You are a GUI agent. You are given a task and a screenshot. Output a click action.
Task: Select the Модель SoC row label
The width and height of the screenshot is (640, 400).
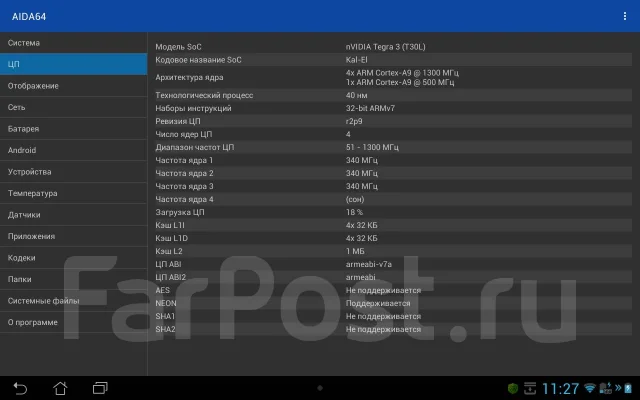pyautogui.click(x=178, y=47)
